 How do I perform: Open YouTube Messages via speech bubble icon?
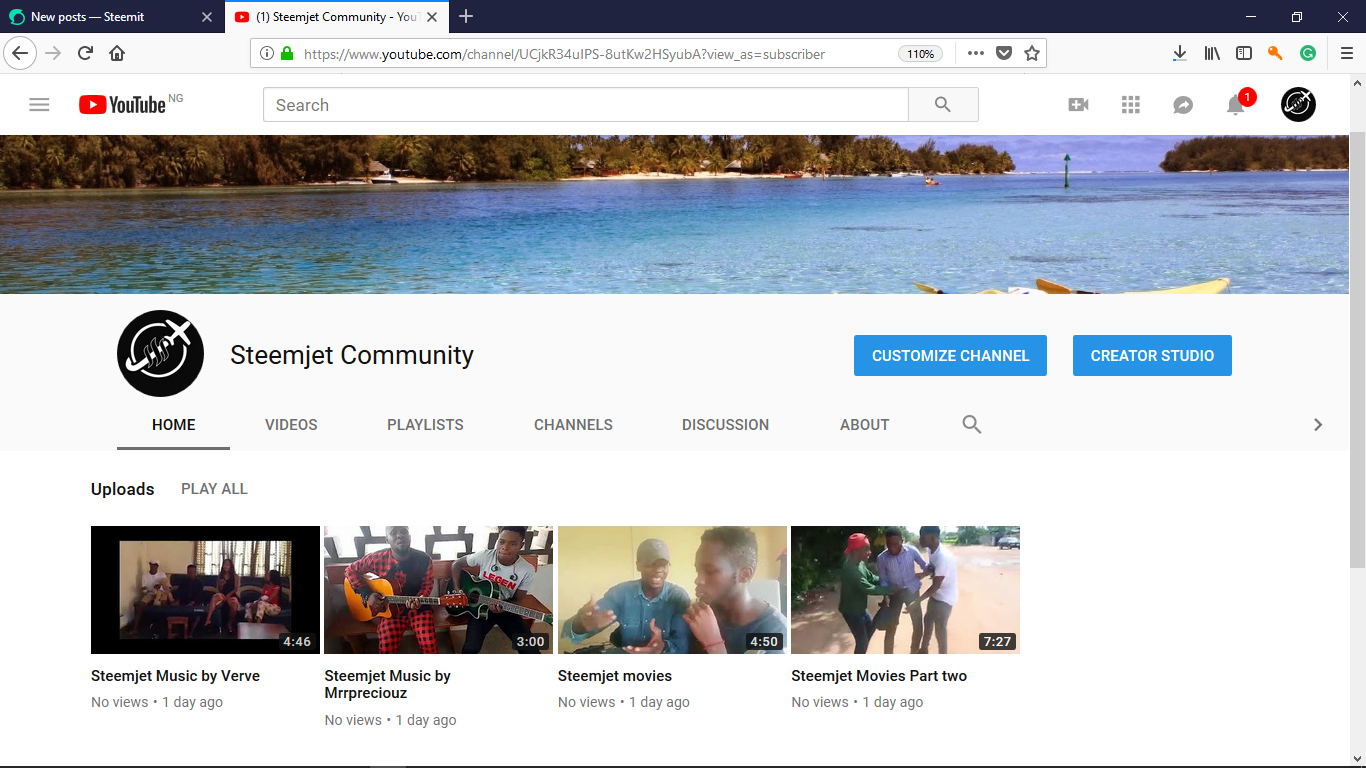1183,104
